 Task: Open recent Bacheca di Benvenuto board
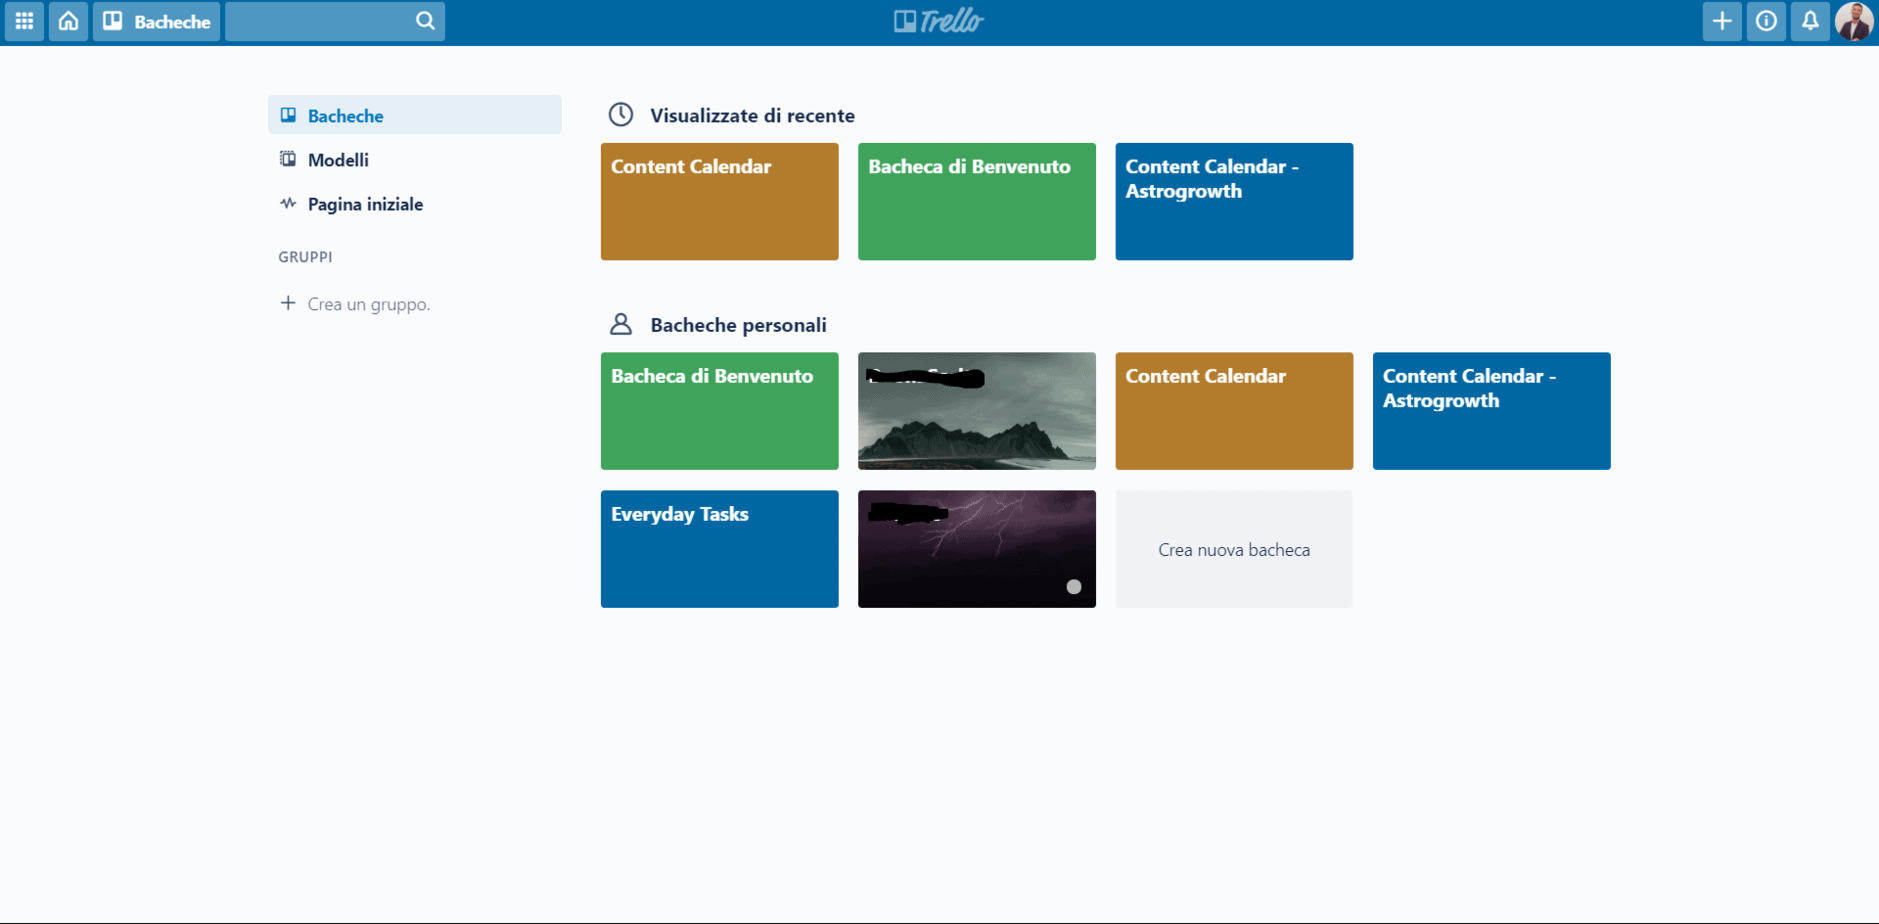click(x=976, y=201)
